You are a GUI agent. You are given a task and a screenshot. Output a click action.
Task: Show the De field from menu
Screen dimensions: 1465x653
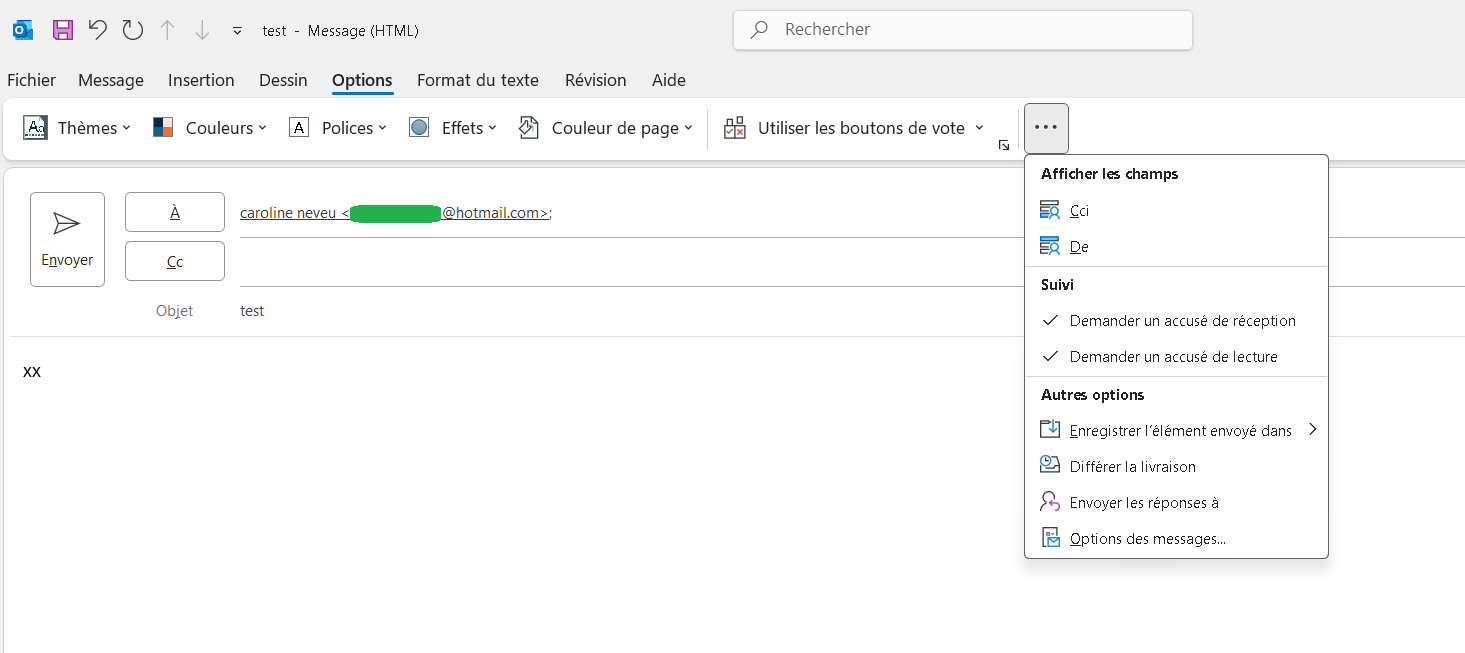(x=1176, y=247)
